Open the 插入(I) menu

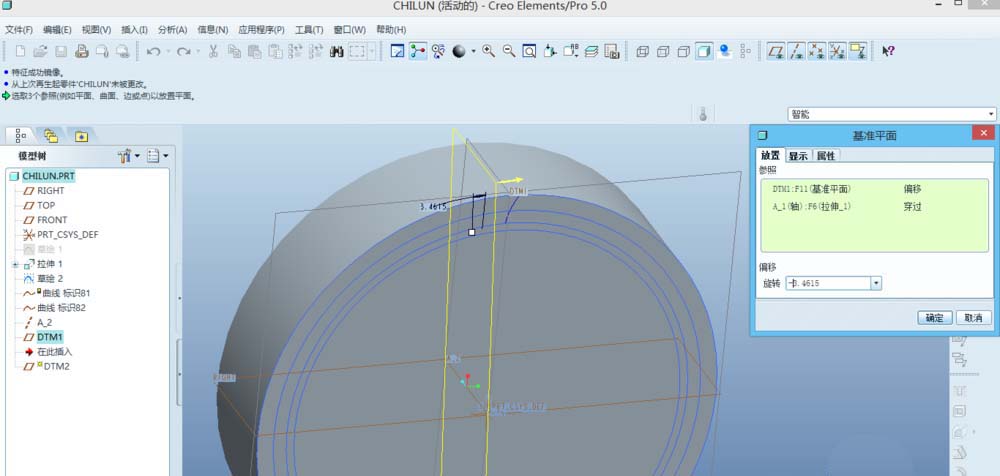(x=135, y=29)
